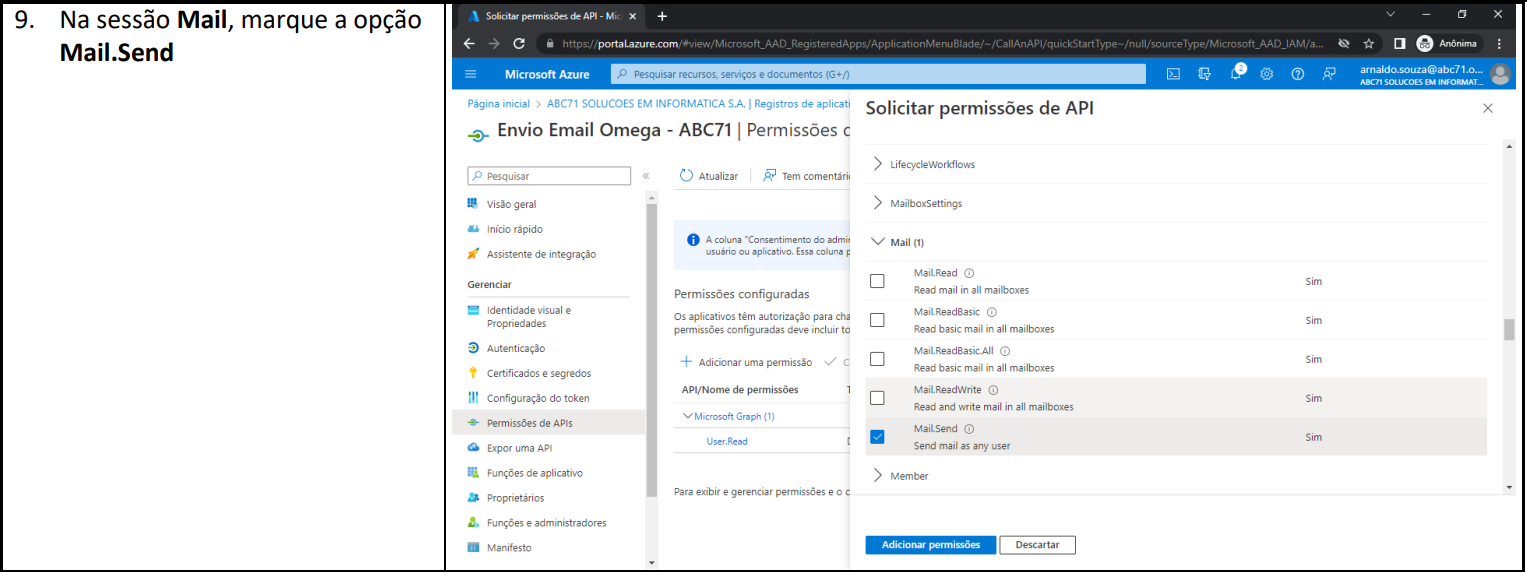The height and width of the screenshot is (572, 1527).
Task: Open the feedback icon in top bar
Action: (x=1329, y=74)
